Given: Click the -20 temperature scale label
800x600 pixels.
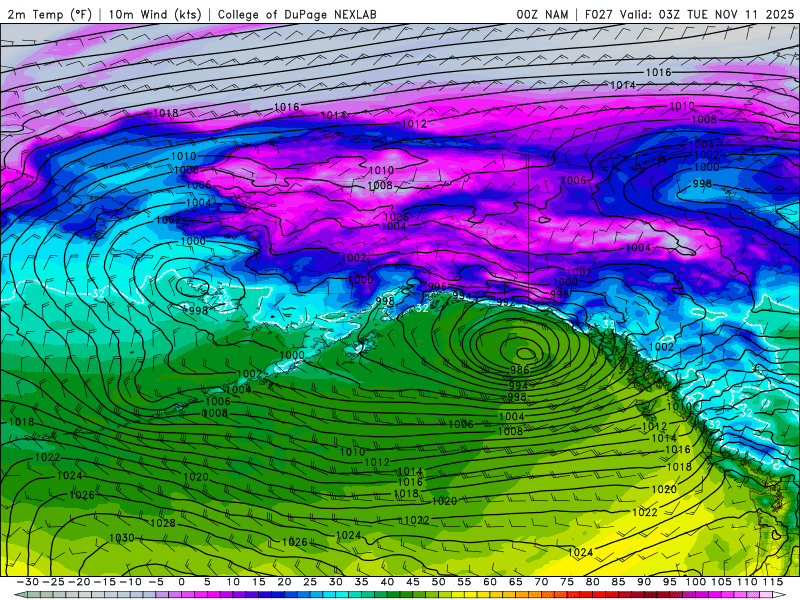Looking at the screenshot, I should point(79,582).
